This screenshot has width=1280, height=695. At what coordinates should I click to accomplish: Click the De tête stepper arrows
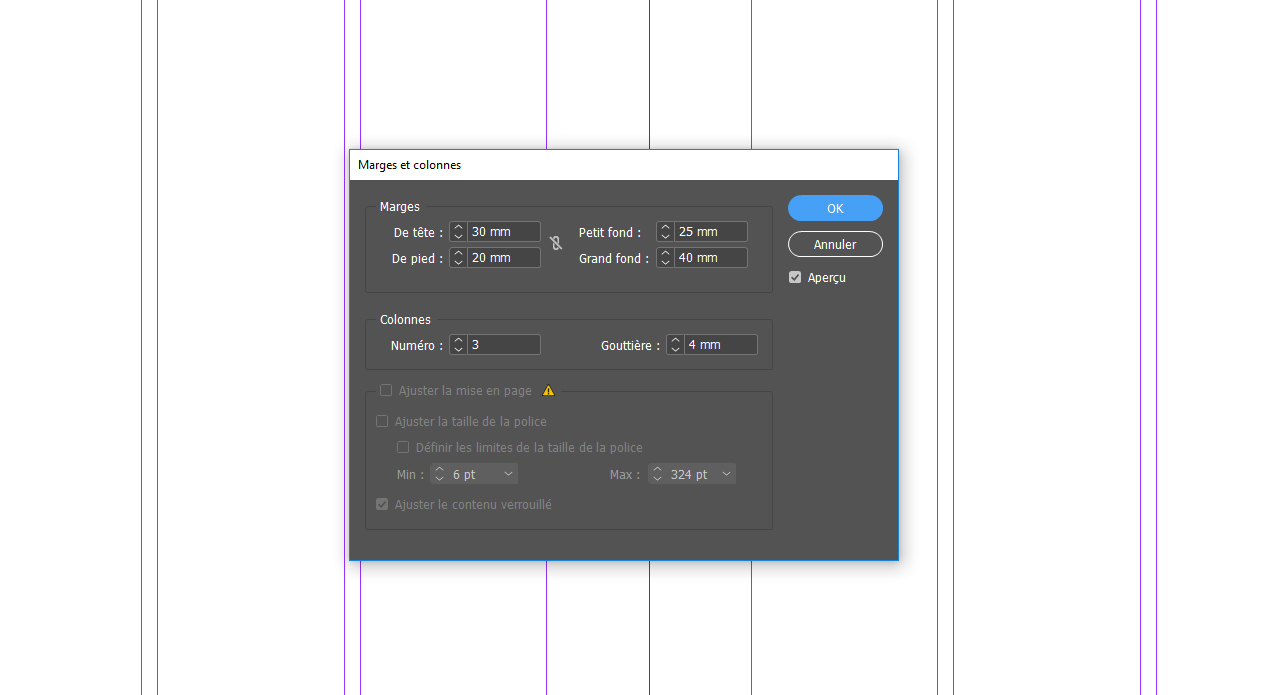458,231
